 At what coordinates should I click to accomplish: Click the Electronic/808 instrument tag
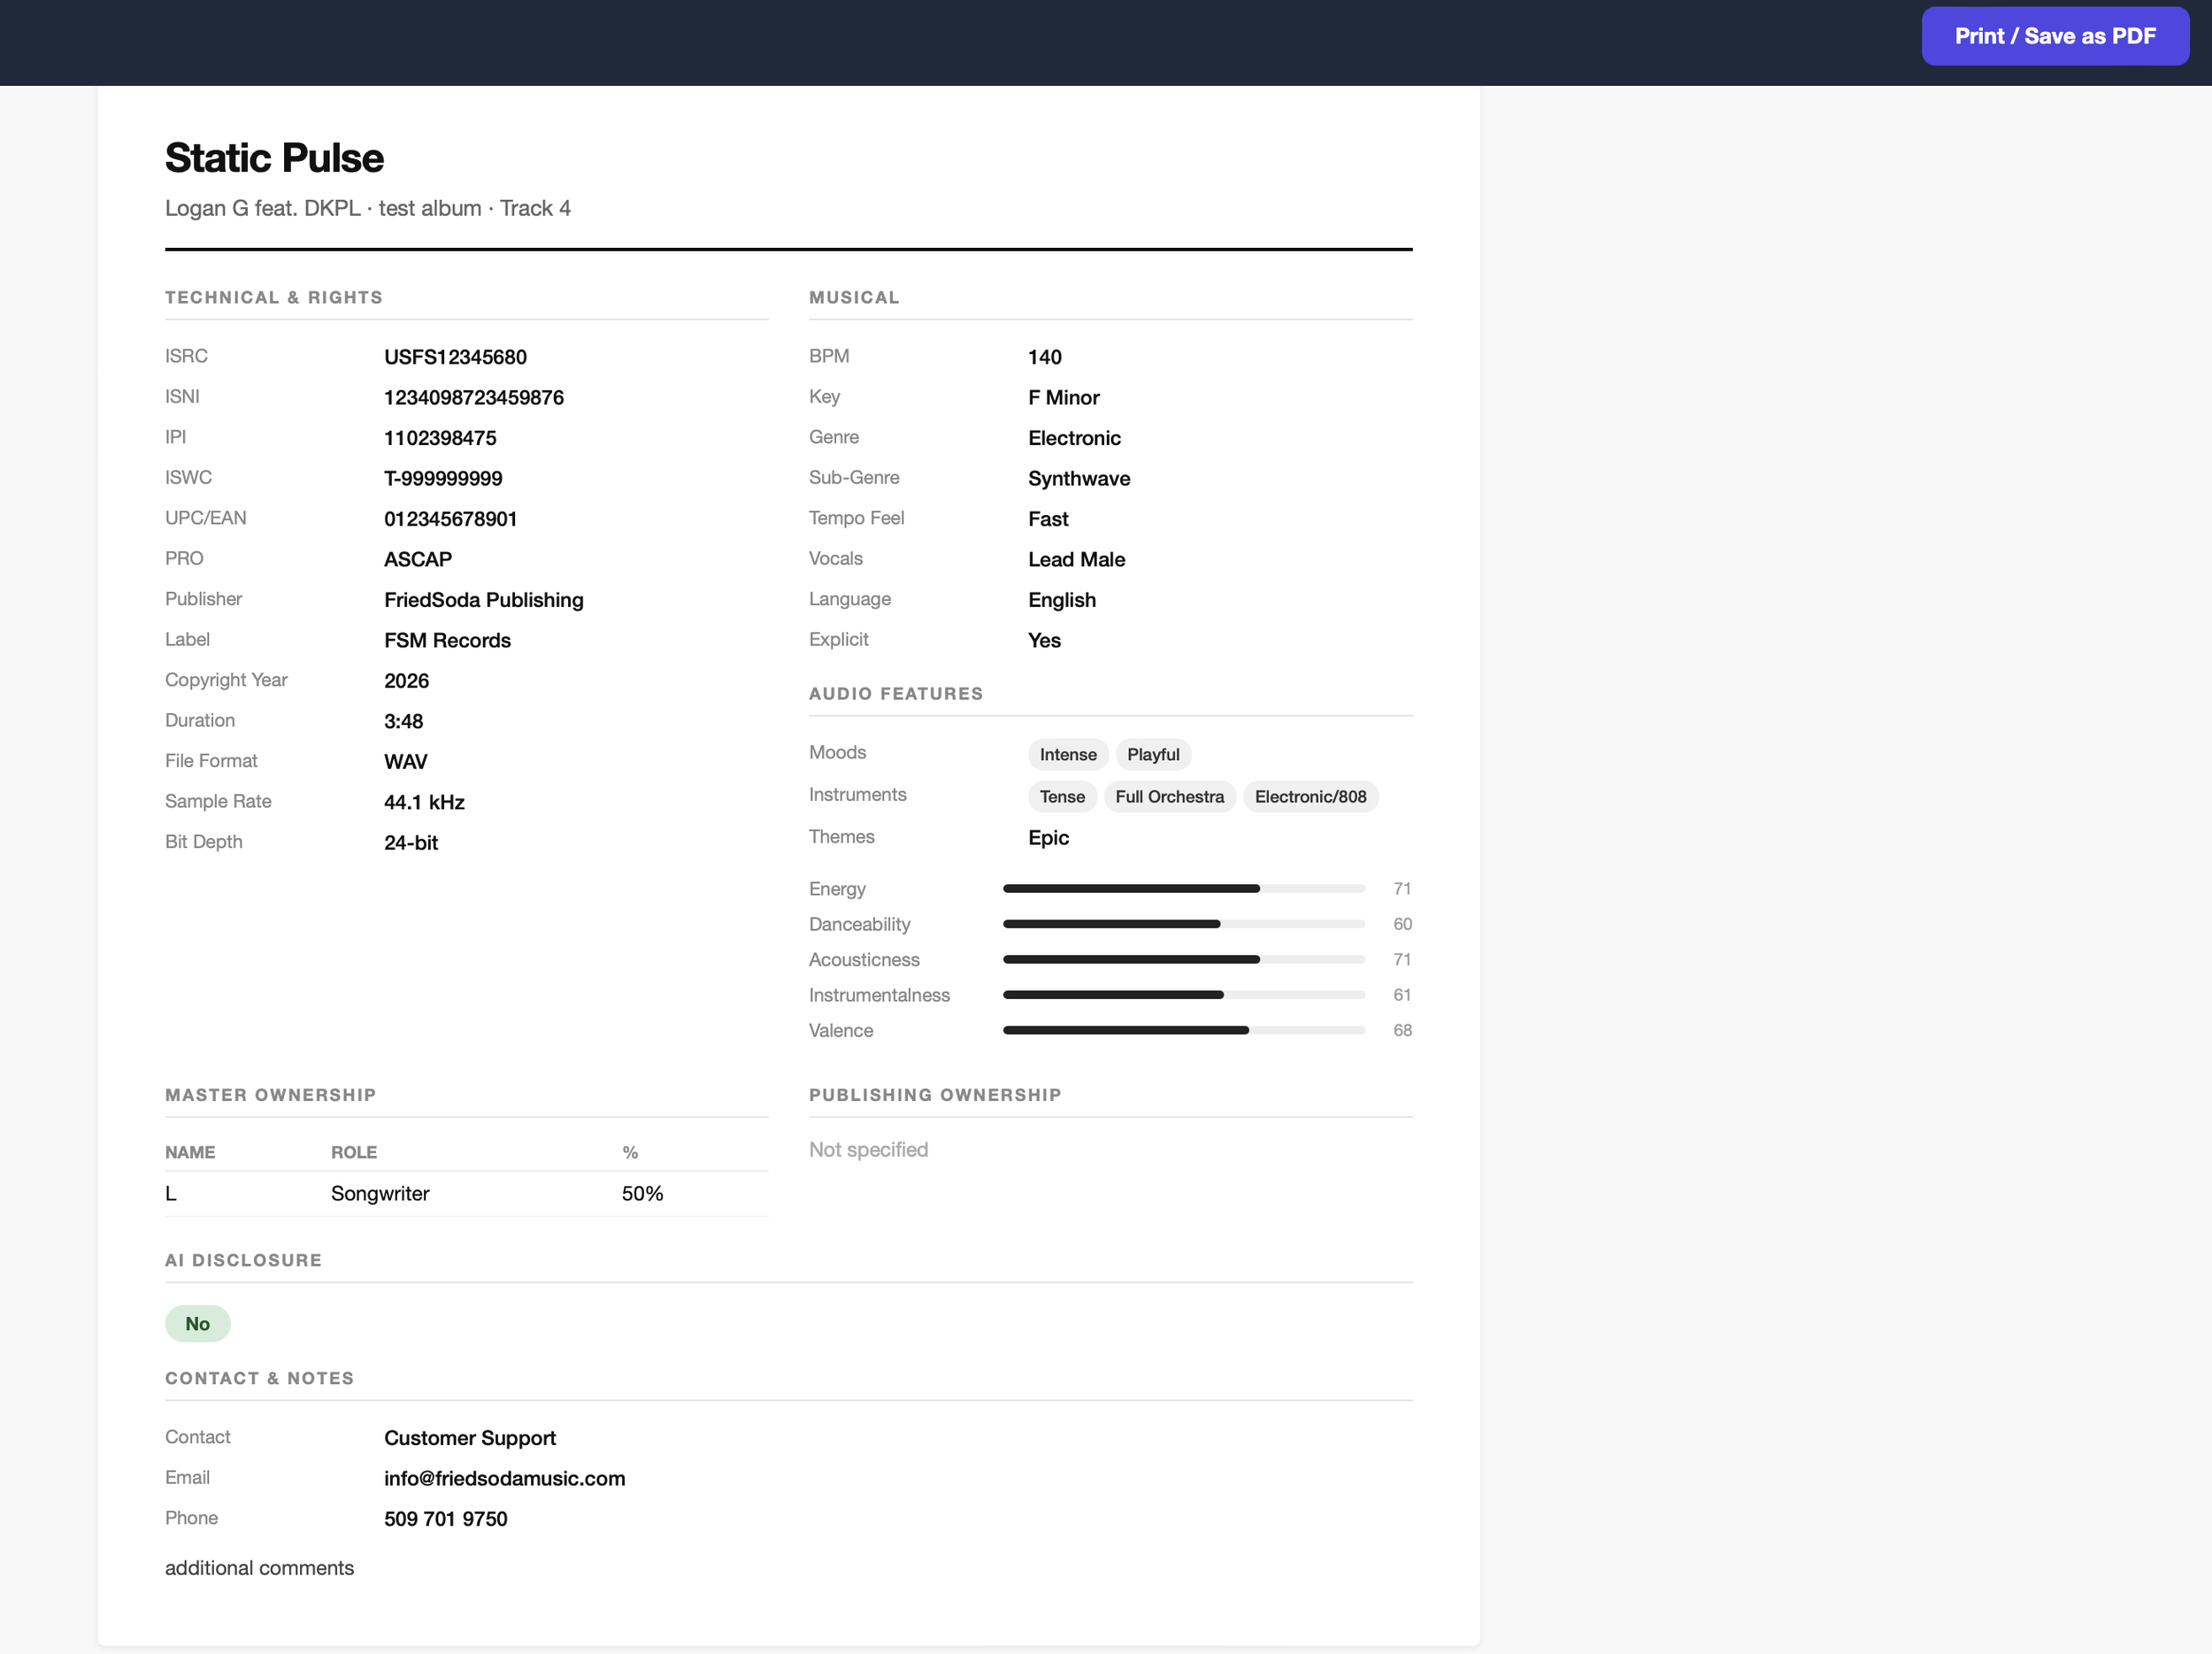click(1309, 797)
